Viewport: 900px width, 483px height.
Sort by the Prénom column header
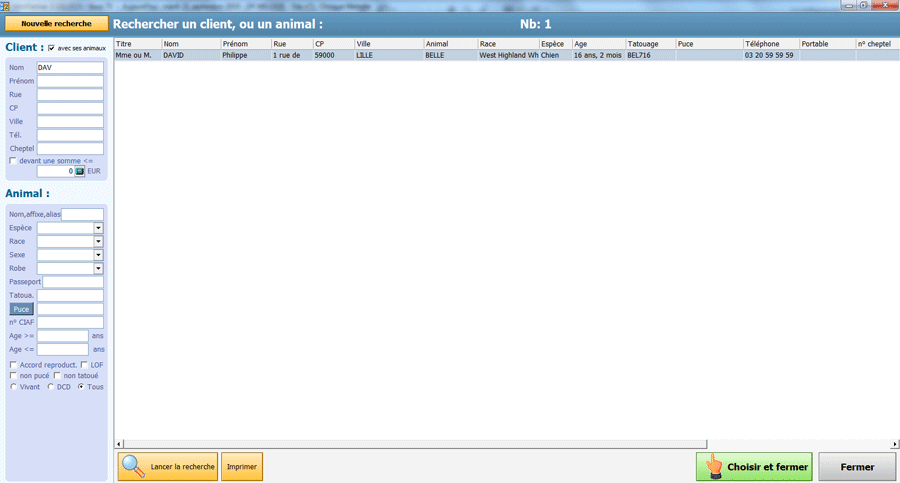[x=246, y=44]
